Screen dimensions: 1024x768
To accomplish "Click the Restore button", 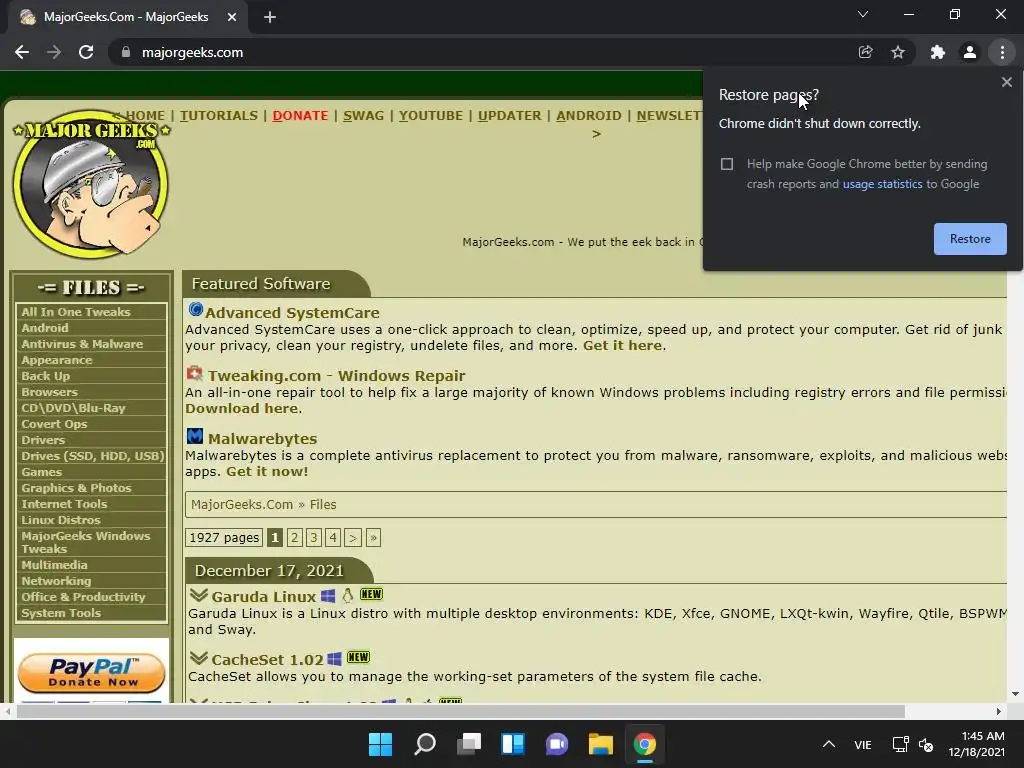I will (970, 239).
